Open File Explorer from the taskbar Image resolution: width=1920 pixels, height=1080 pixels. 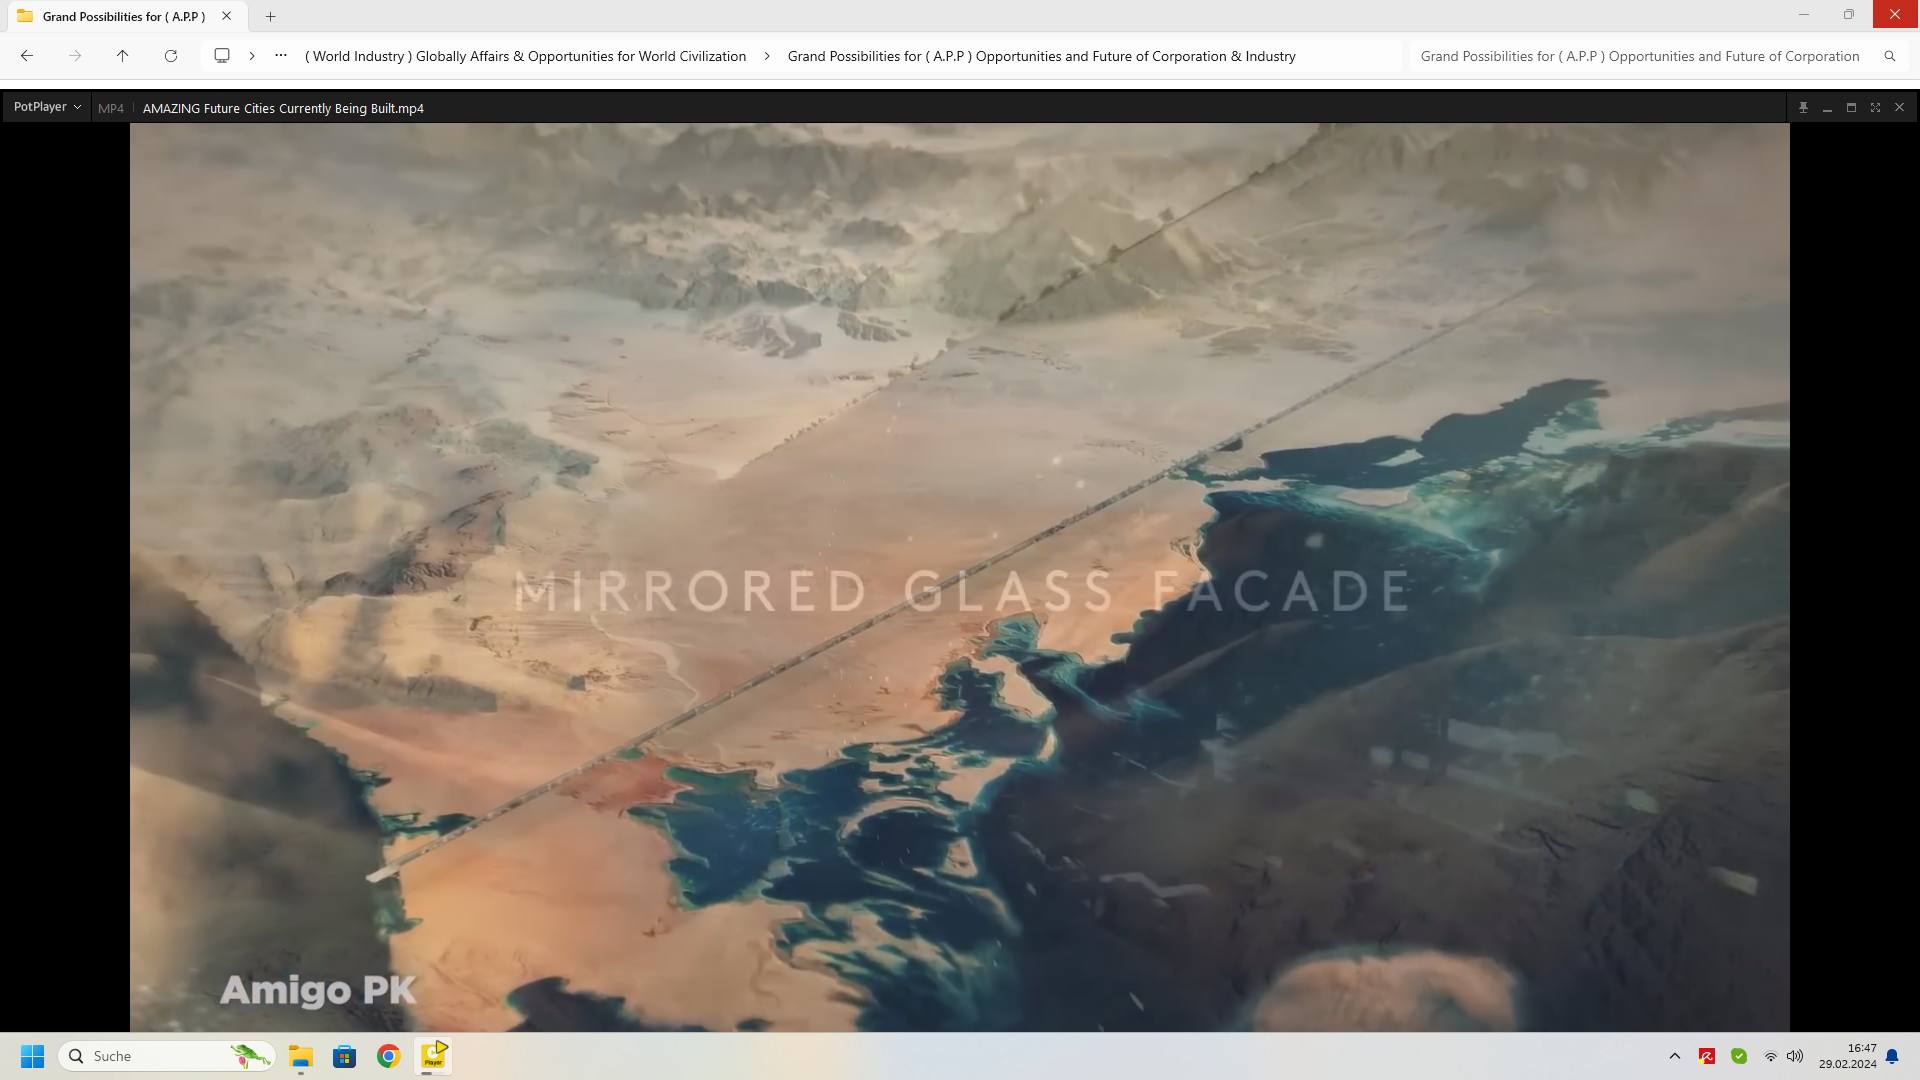[x=301, y=1056]
